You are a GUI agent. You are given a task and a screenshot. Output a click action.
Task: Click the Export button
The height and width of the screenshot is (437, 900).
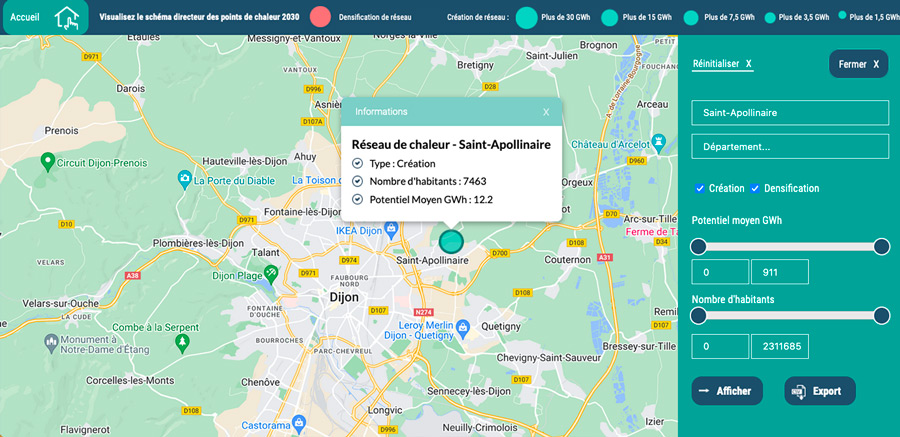(x=819, y=391)
